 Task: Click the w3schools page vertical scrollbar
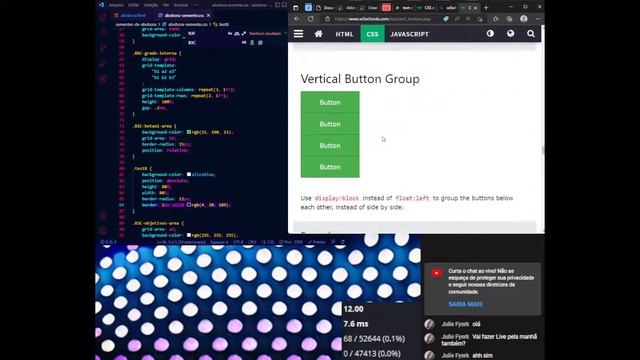coord(542,150)
